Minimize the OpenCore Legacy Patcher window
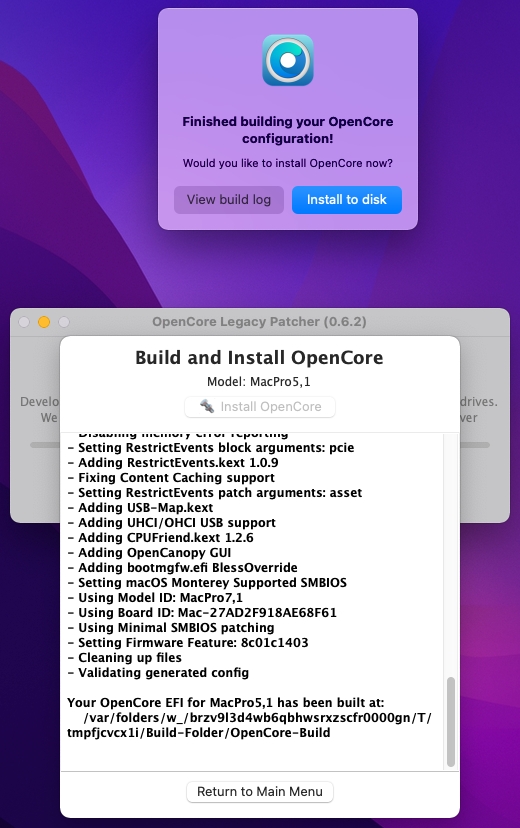Image resolution: width=520 pixels, height=828 pixels. coord(44,322)
